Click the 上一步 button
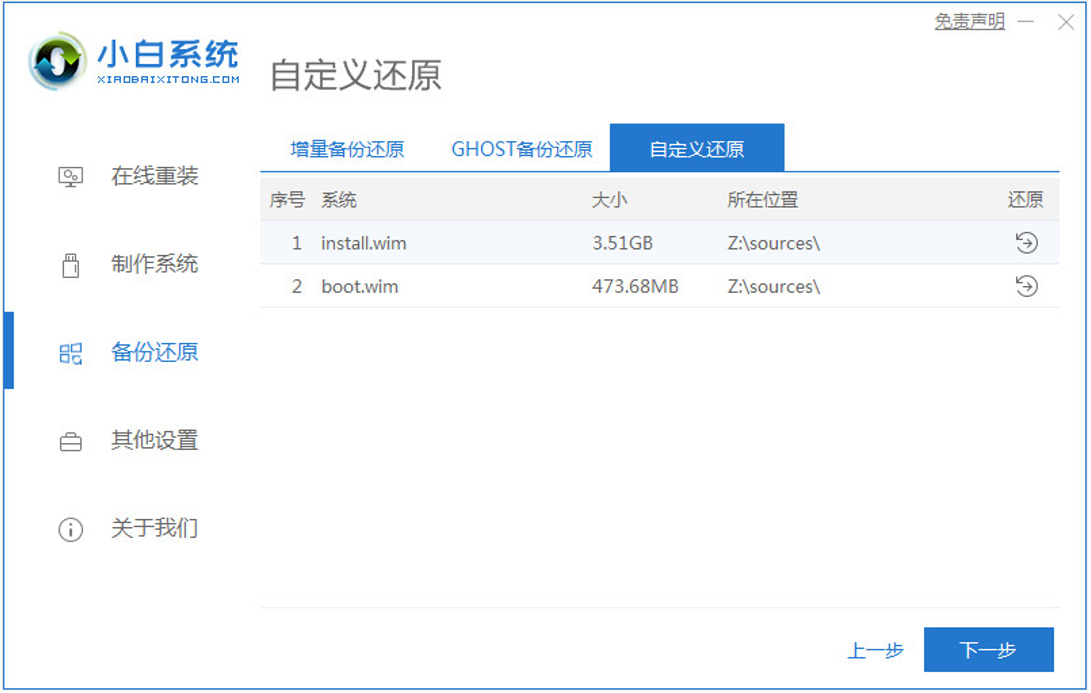1091x693 pixels. pos(875,649)
